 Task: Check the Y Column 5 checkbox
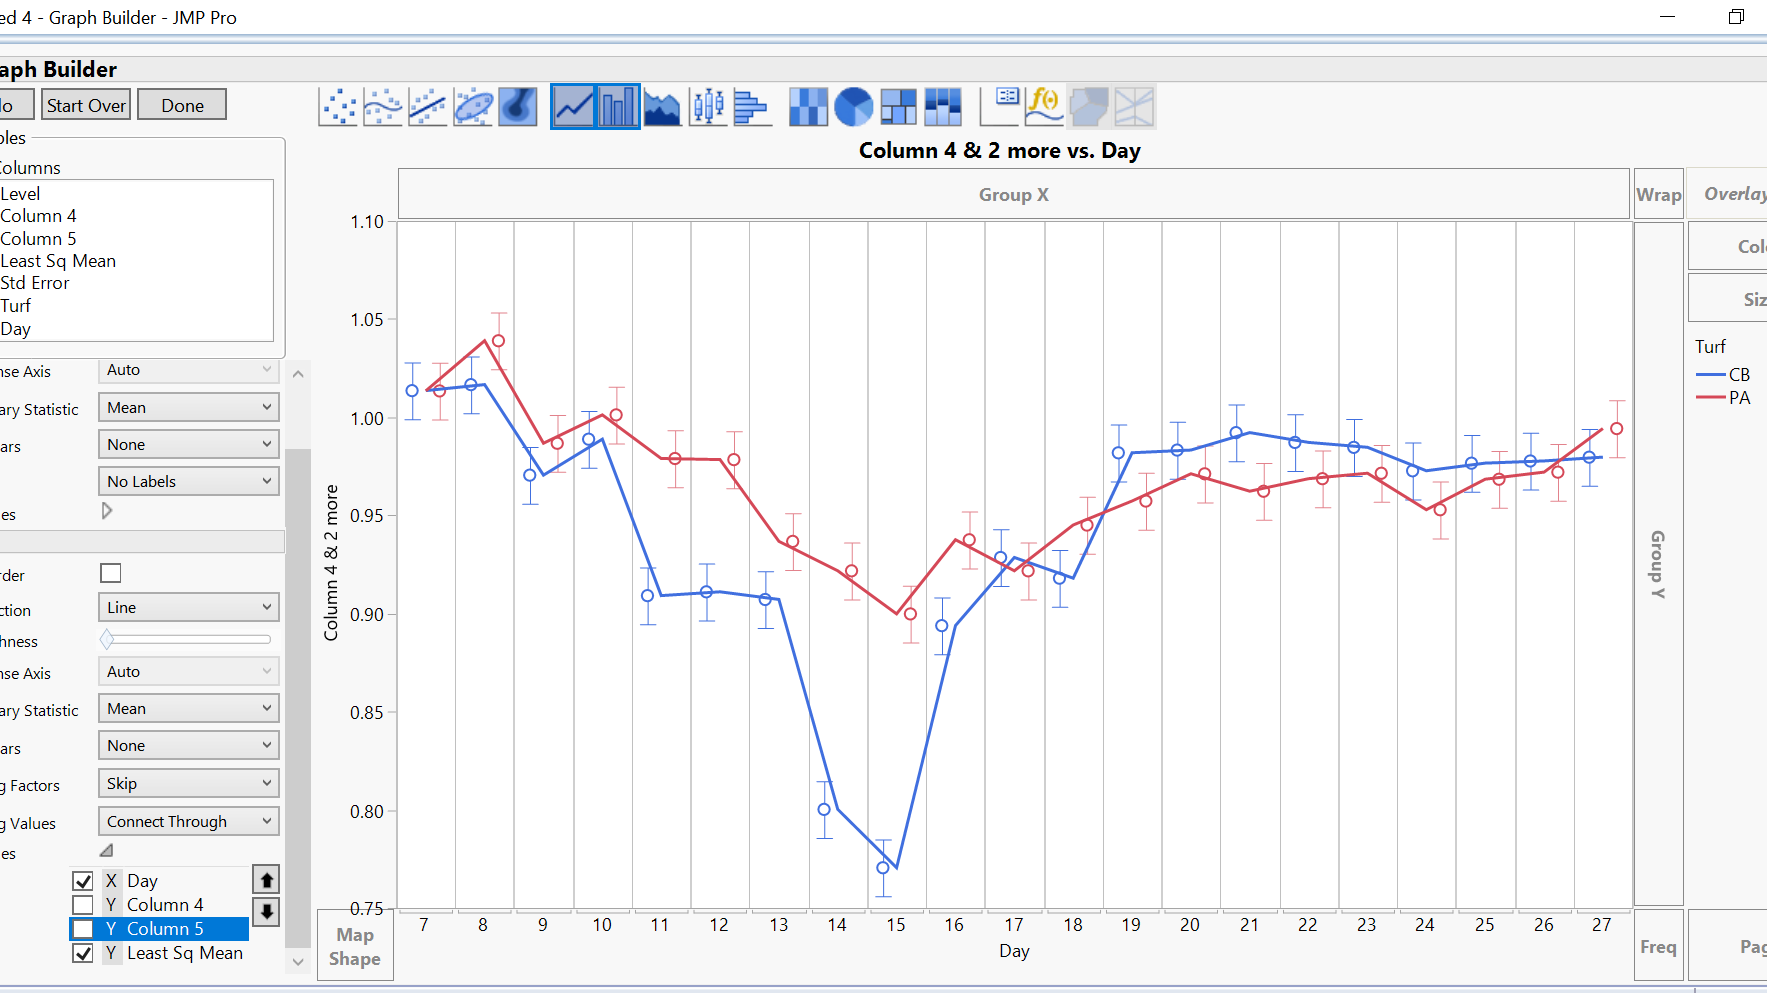coord(83,929)
